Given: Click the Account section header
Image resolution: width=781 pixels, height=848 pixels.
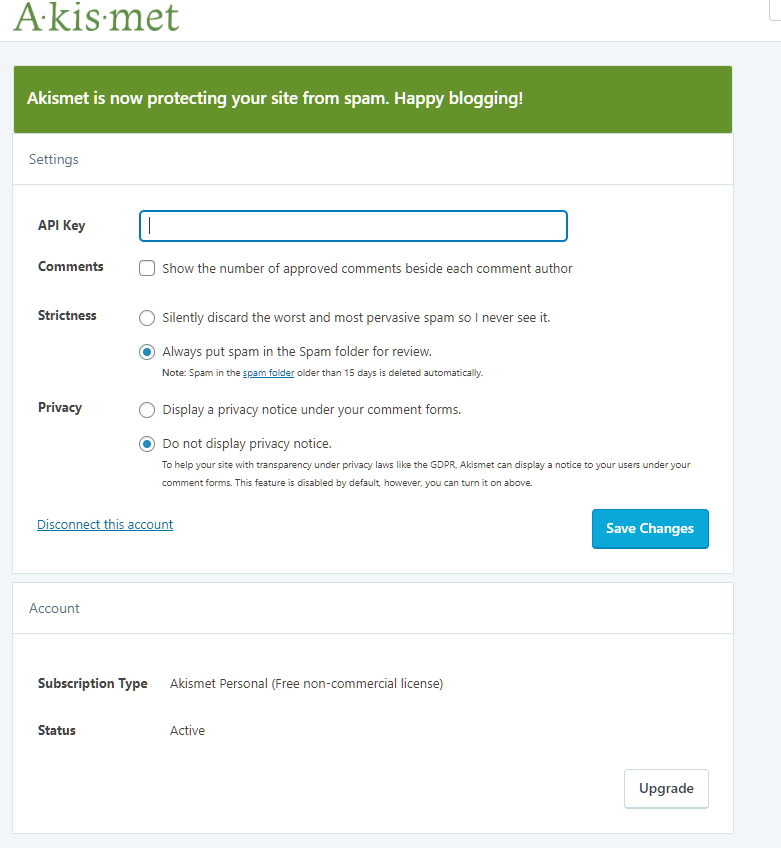Looking at the screenshot, I should (54, 608).
